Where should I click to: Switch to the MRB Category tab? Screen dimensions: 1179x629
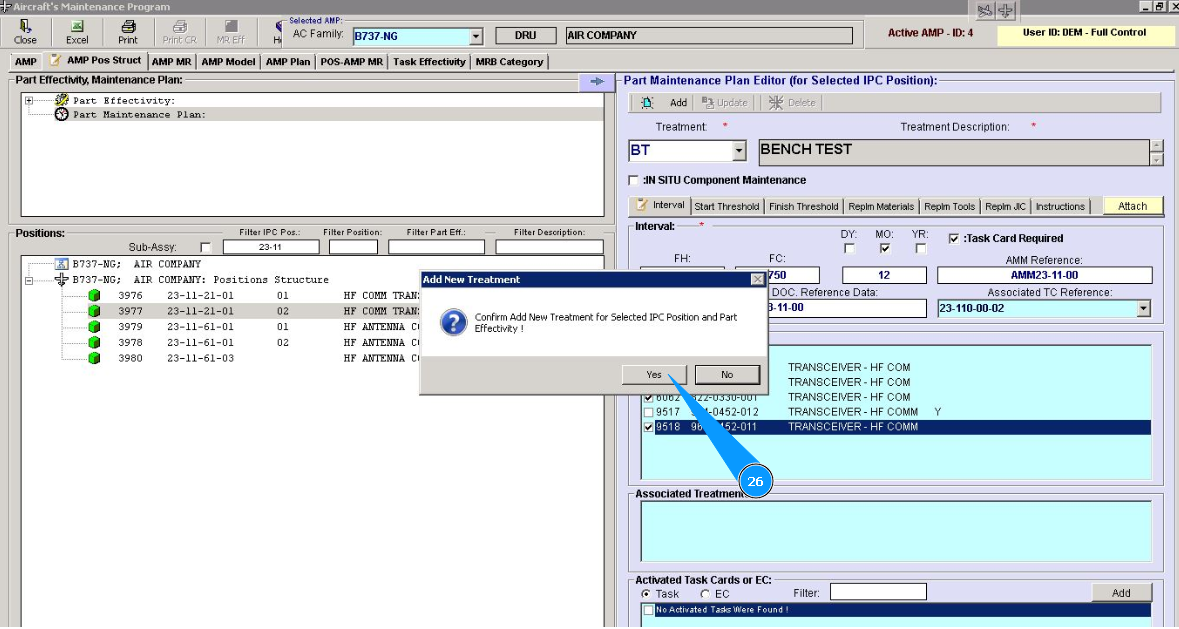tap(509, 62)
